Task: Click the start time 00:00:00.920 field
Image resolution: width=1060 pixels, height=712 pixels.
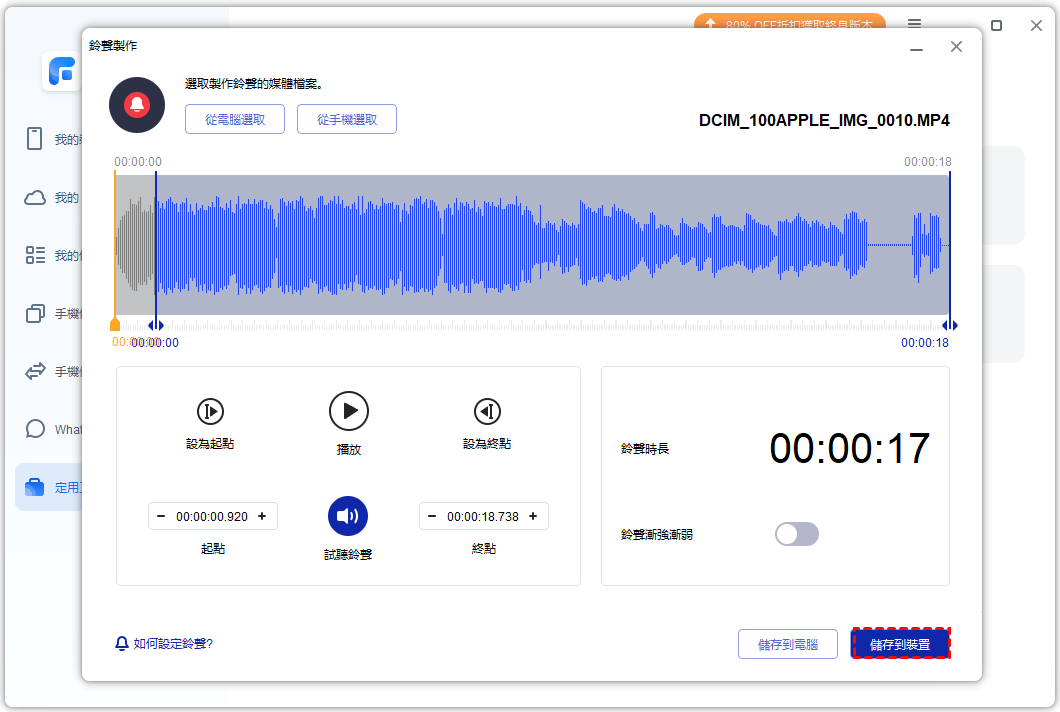Action: [212, 516]
